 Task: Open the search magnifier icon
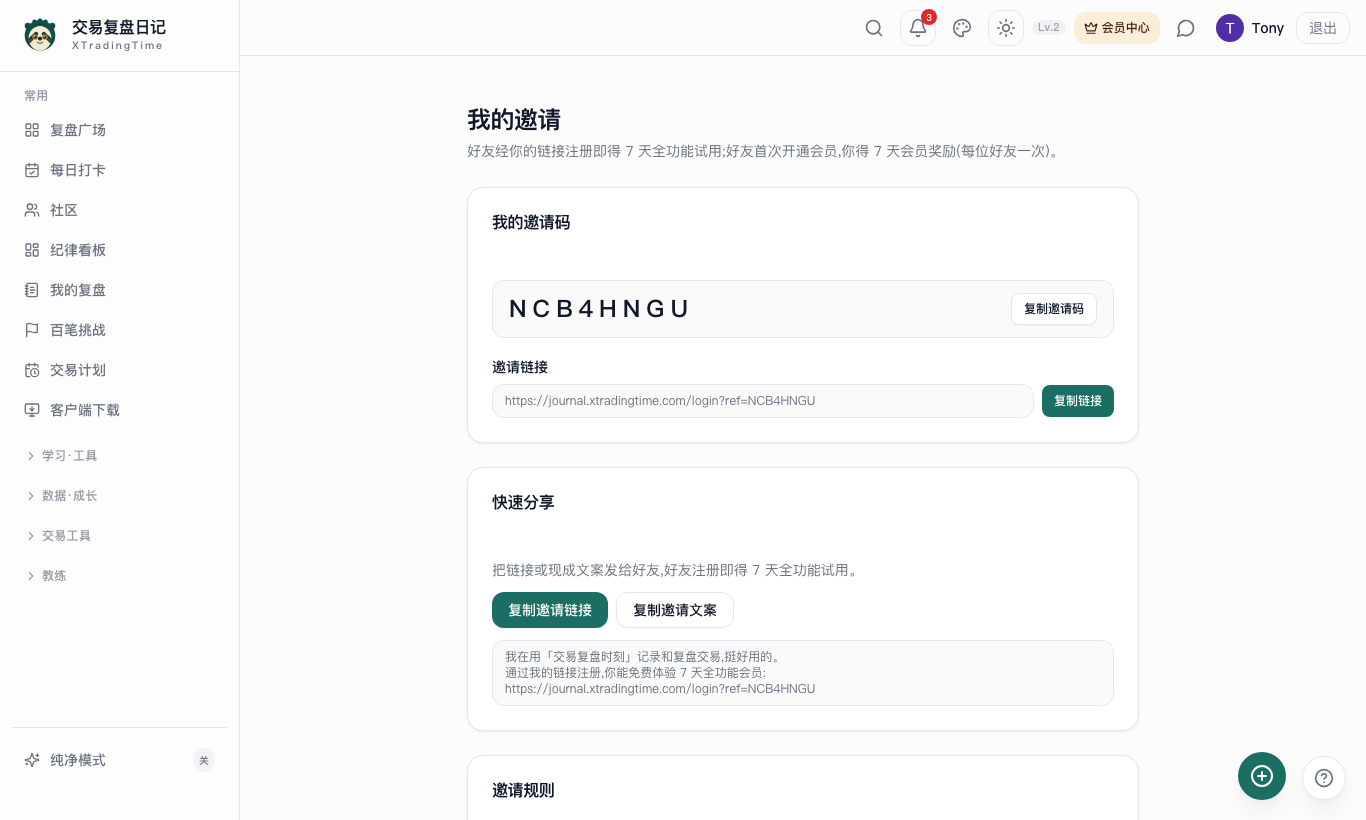(x=874, y=28)
